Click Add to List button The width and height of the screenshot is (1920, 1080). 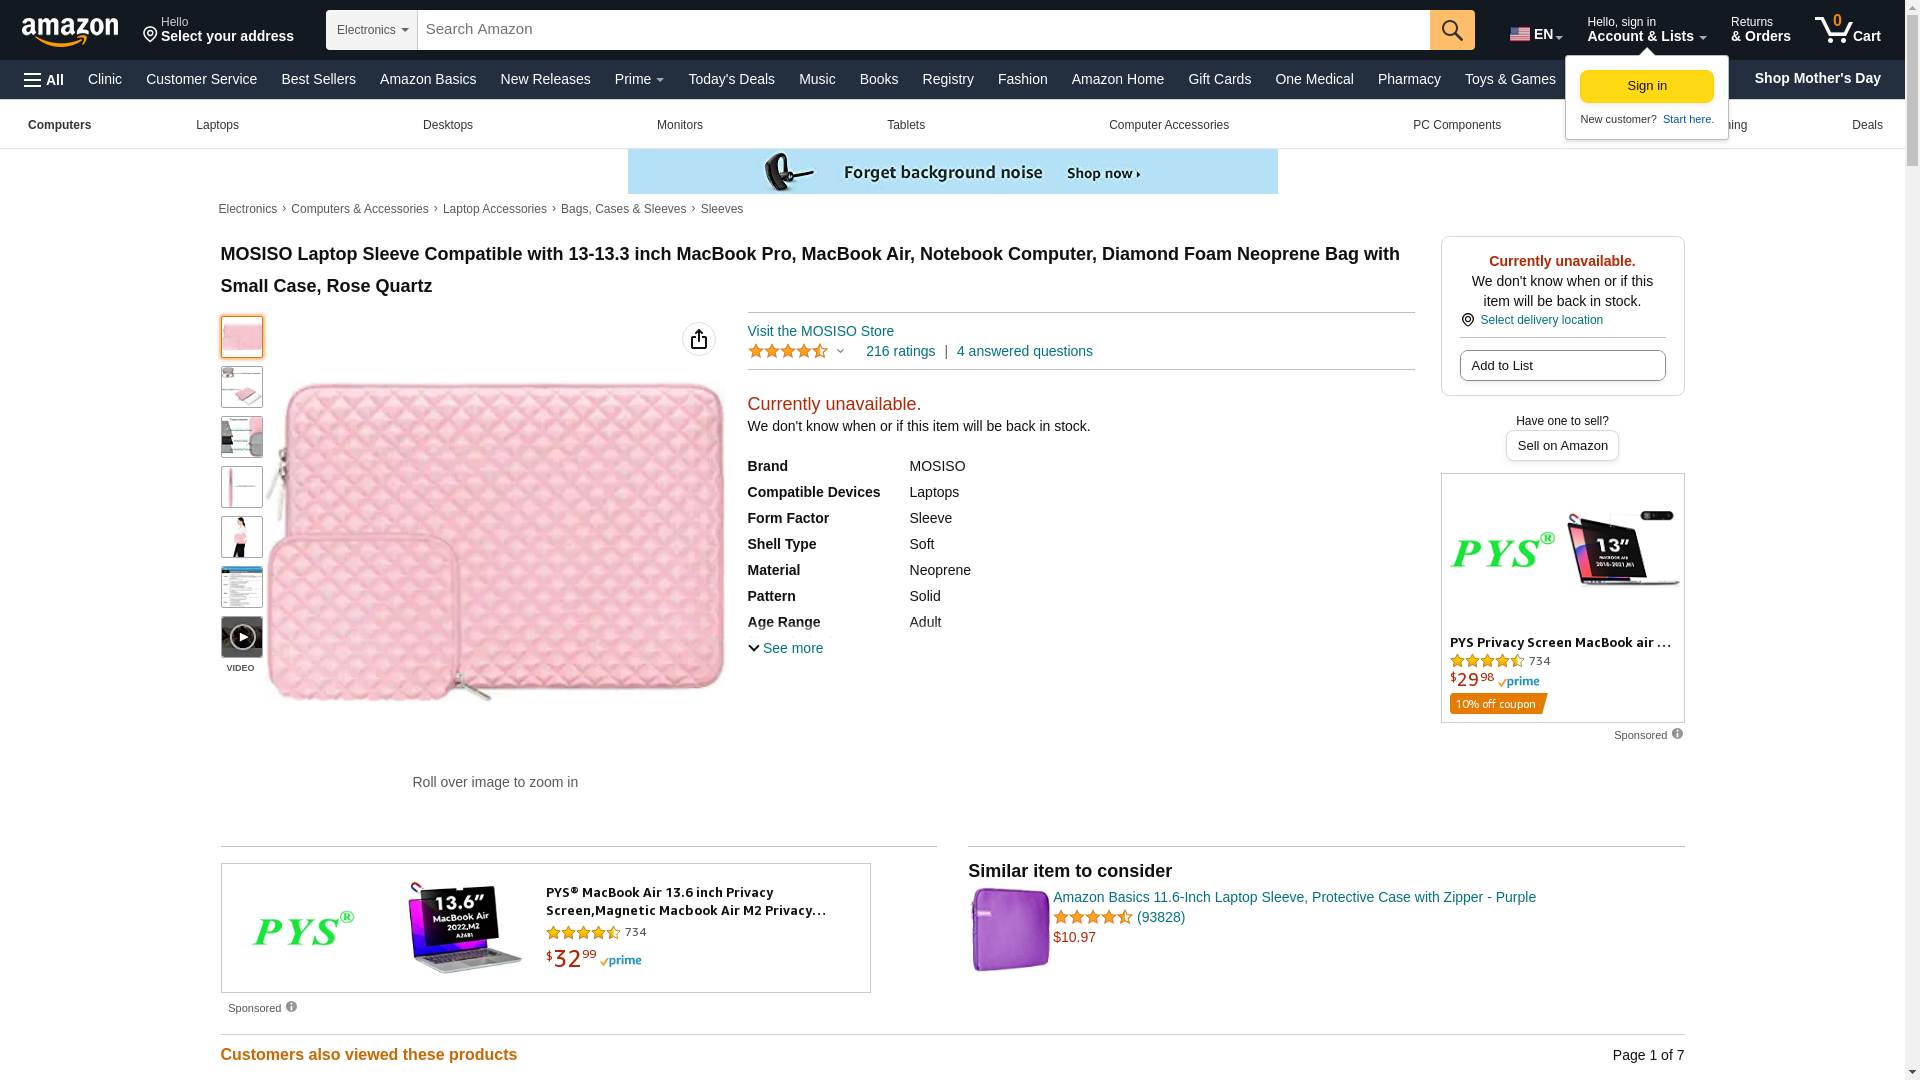(1562, 365)
